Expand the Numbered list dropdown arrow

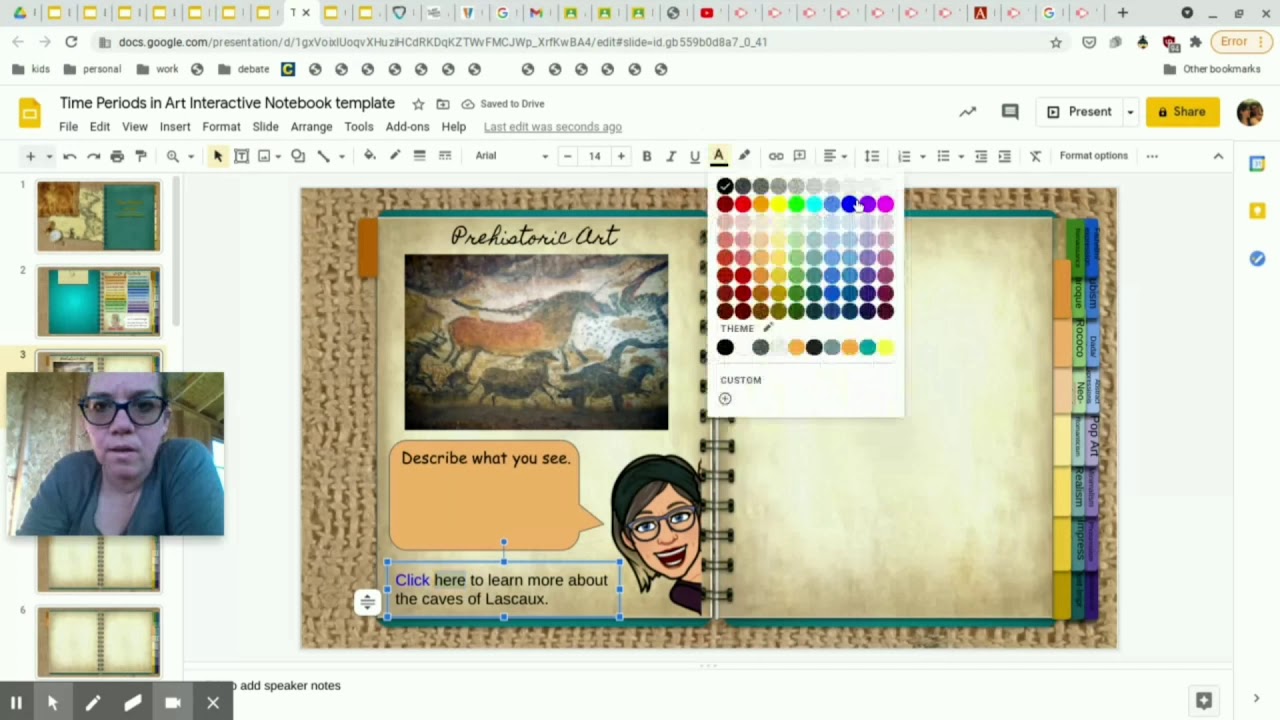click(920, 156)
